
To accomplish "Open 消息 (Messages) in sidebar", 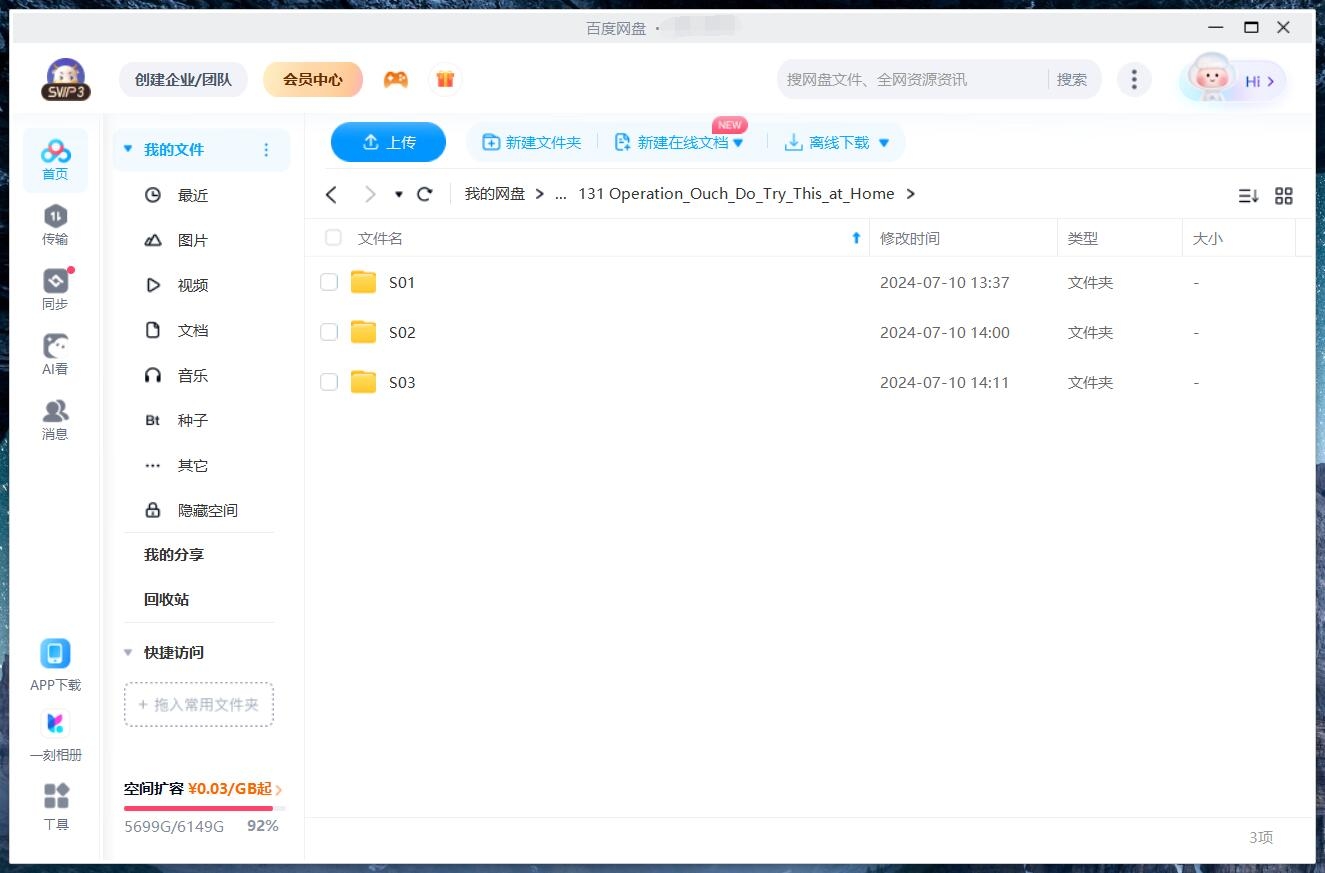I will tap(55, 419).
